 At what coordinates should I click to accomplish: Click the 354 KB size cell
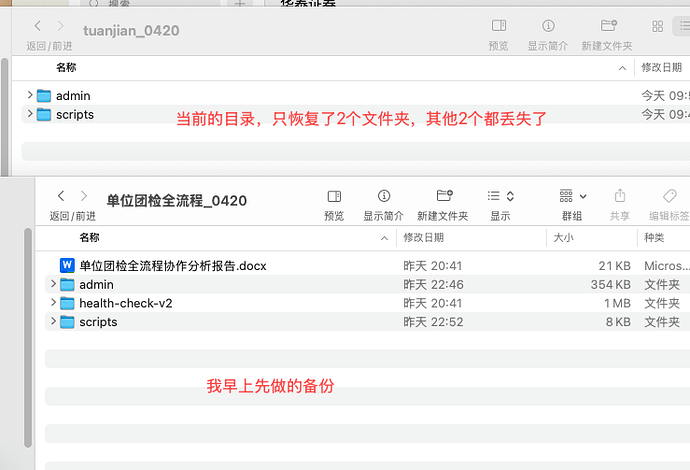(x=610, y=285)
